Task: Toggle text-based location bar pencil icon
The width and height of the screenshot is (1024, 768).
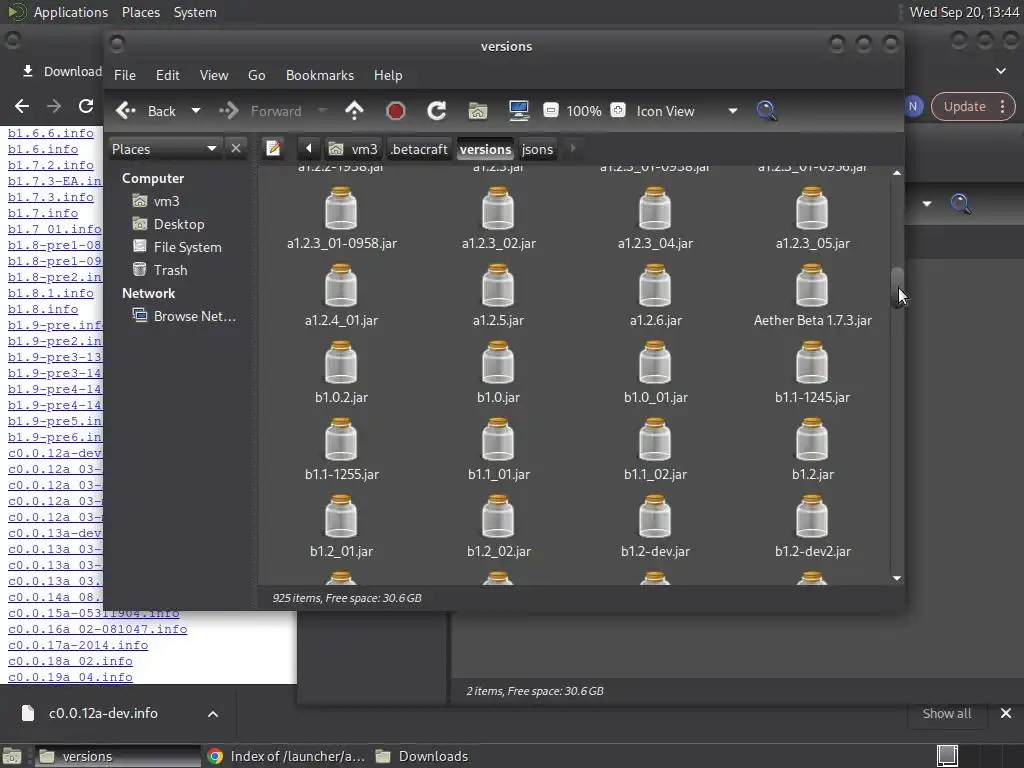Action: 273,148
